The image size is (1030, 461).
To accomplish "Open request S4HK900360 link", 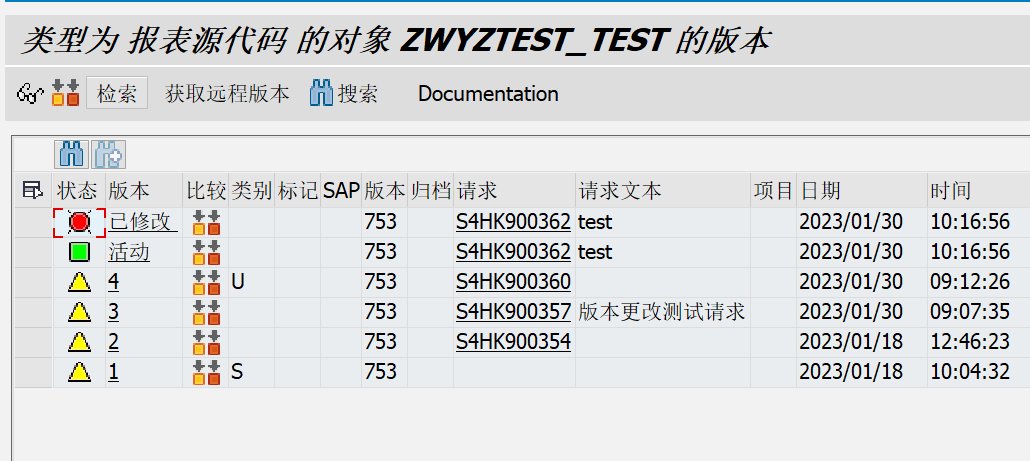I will coord(513,282).
